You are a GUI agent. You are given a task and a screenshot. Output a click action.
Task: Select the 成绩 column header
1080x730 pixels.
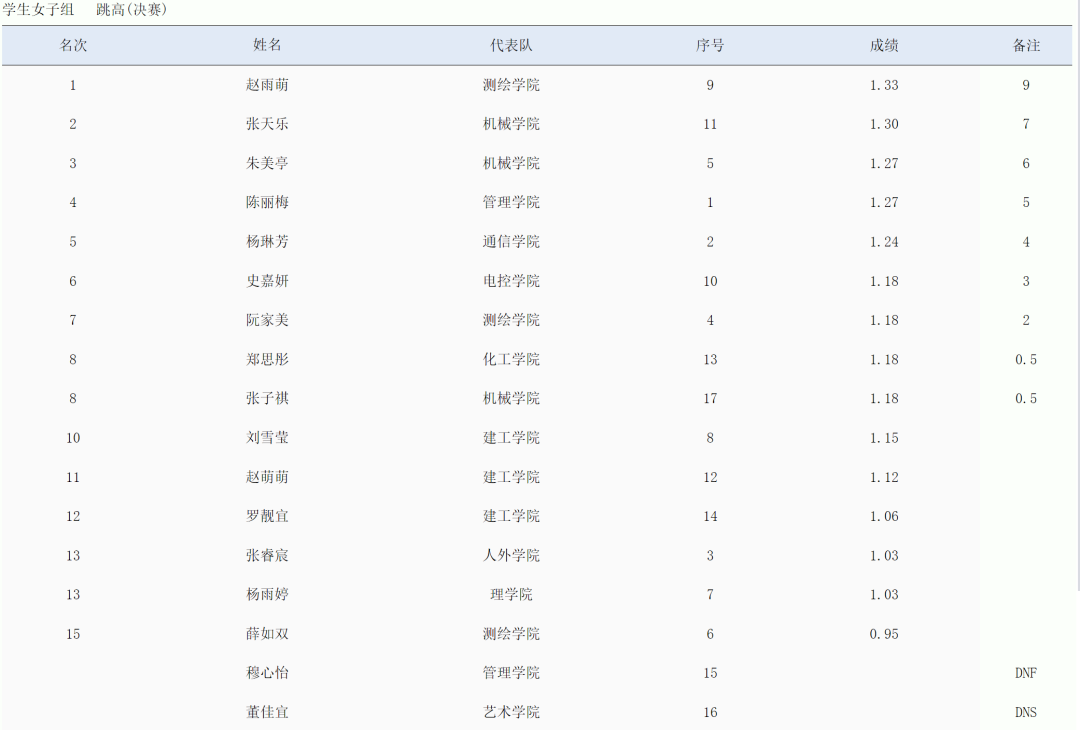tap(884, 46)
